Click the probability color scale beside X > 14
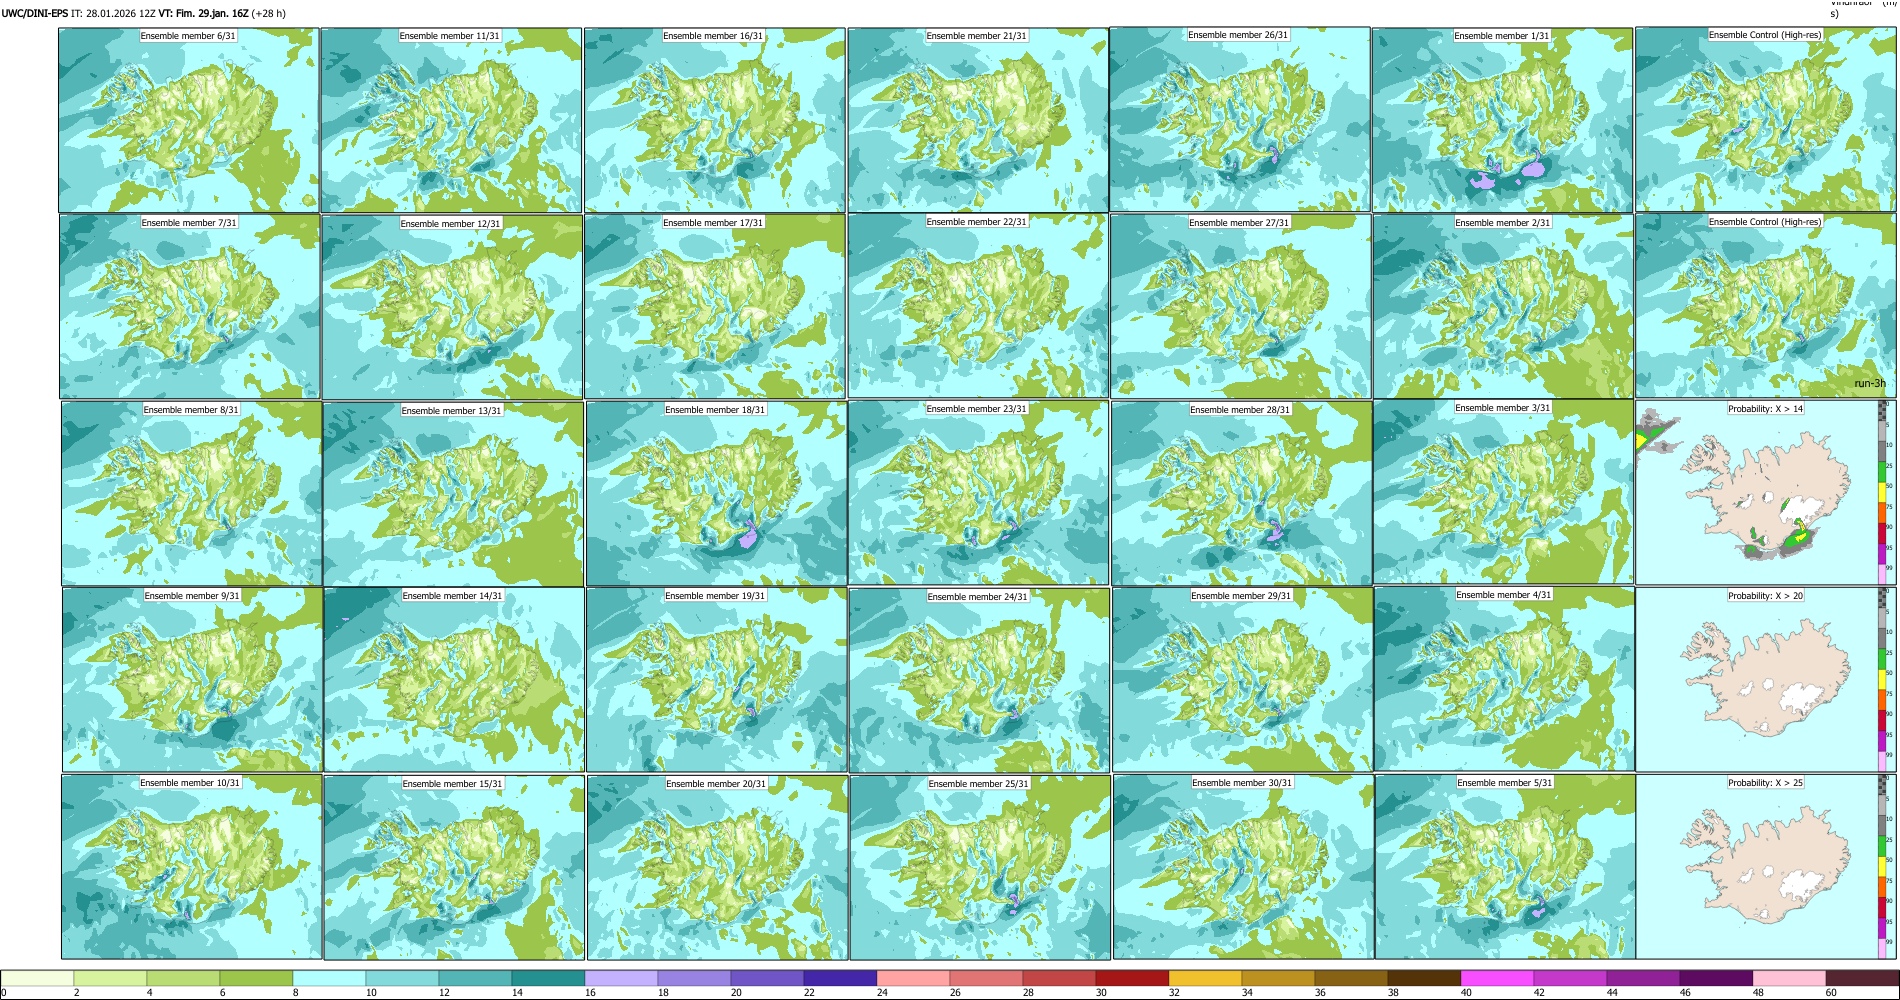Viewport: 1900px width, 1000px height. 1884,493
